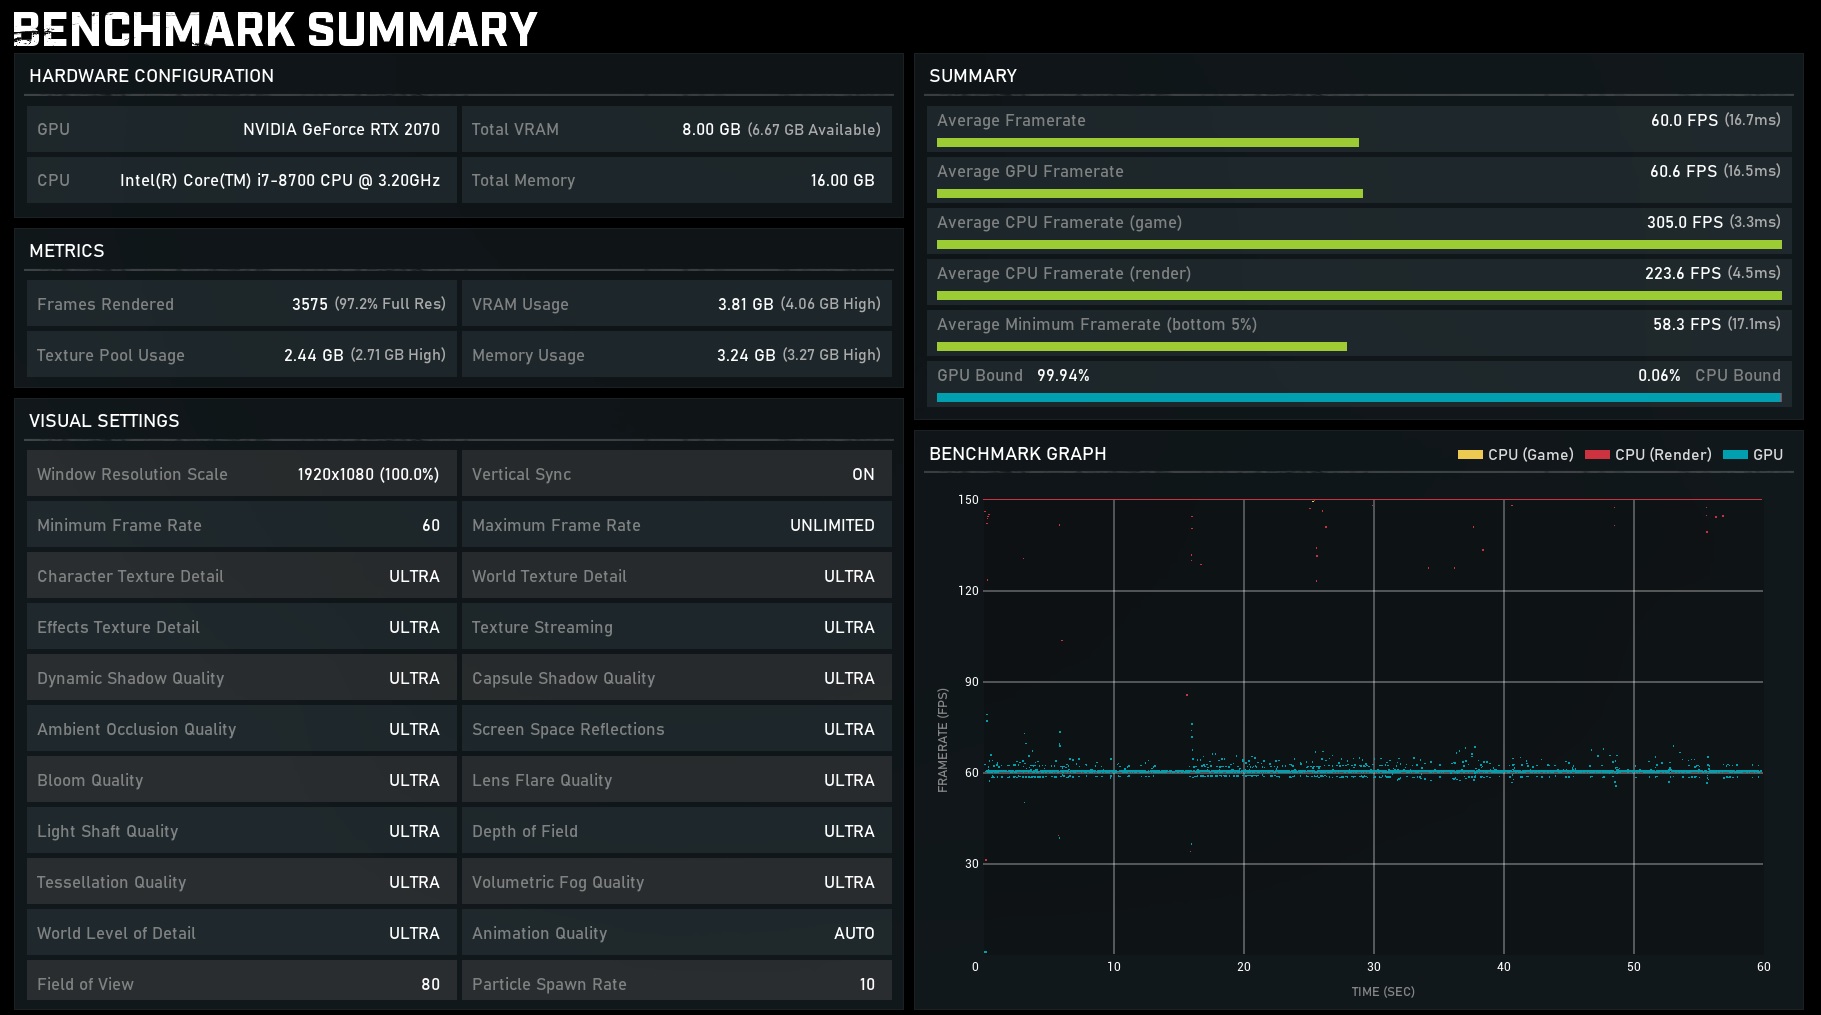The width and height of the screenshot is (1821, 1015).
Task: Click the GPU Bound teal progress bar
Action: pos(1358,398)
